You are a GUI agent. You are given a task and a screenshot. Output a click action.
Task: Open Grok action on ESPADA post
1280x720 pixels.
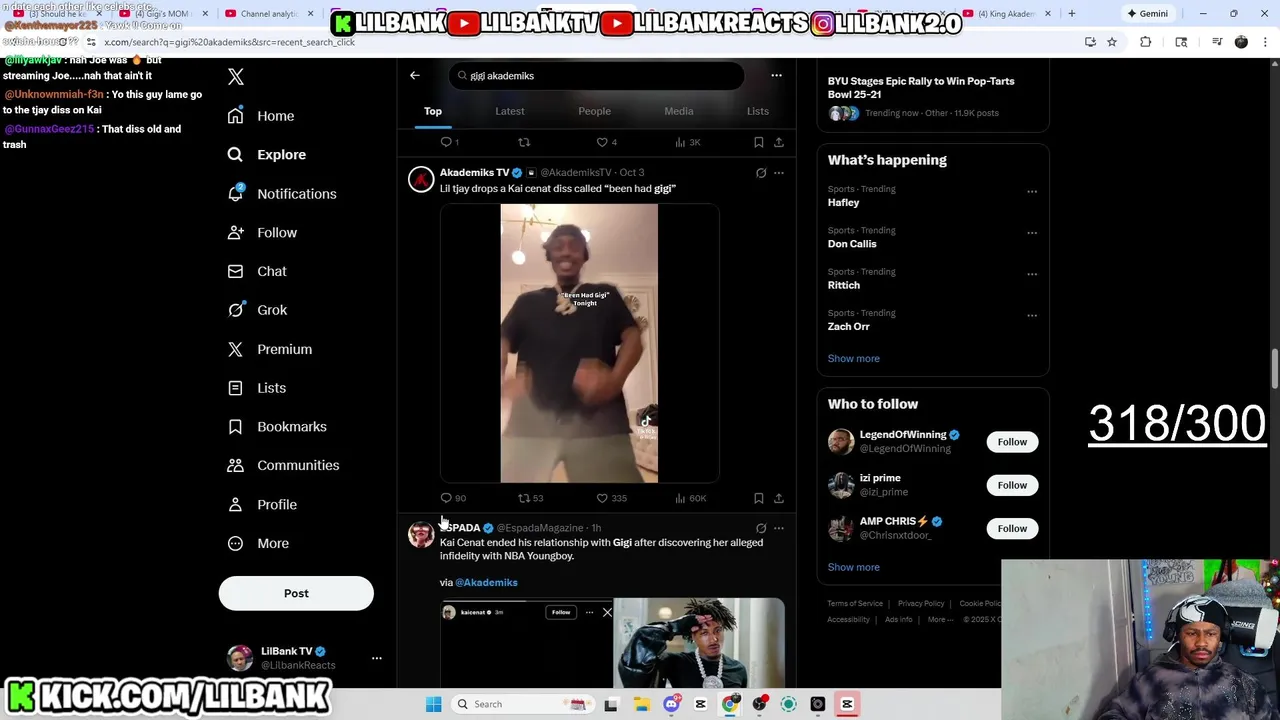[761, 528]
